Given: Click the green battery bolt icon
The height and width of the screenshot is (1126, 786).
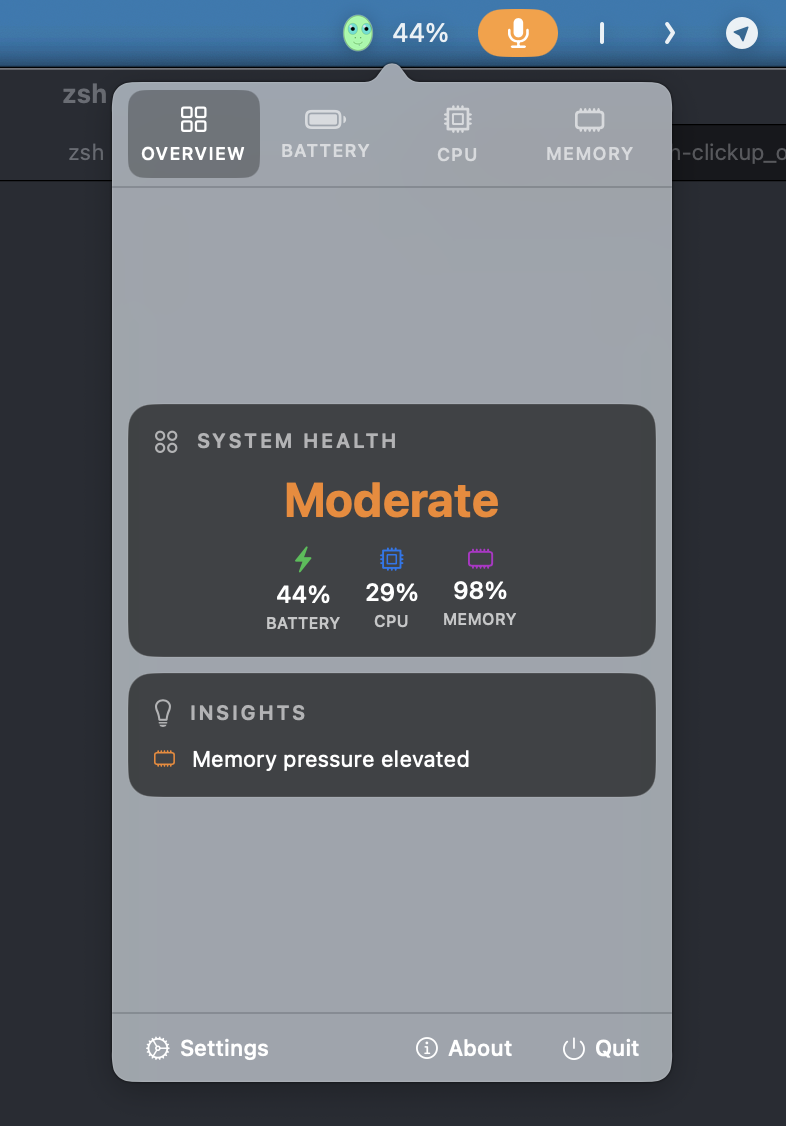Looking at the screenshot, I should pos(304,559).
